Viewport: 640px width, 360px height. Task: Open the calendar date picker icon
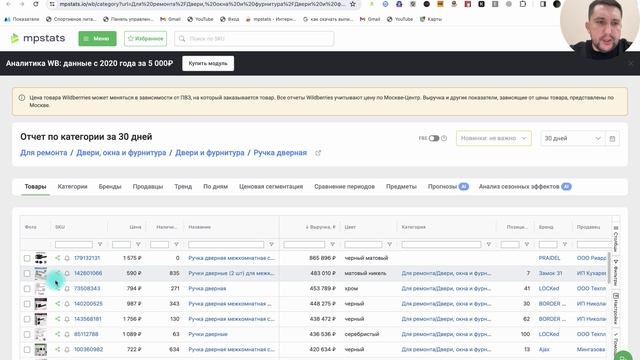[x=612, y=138]
